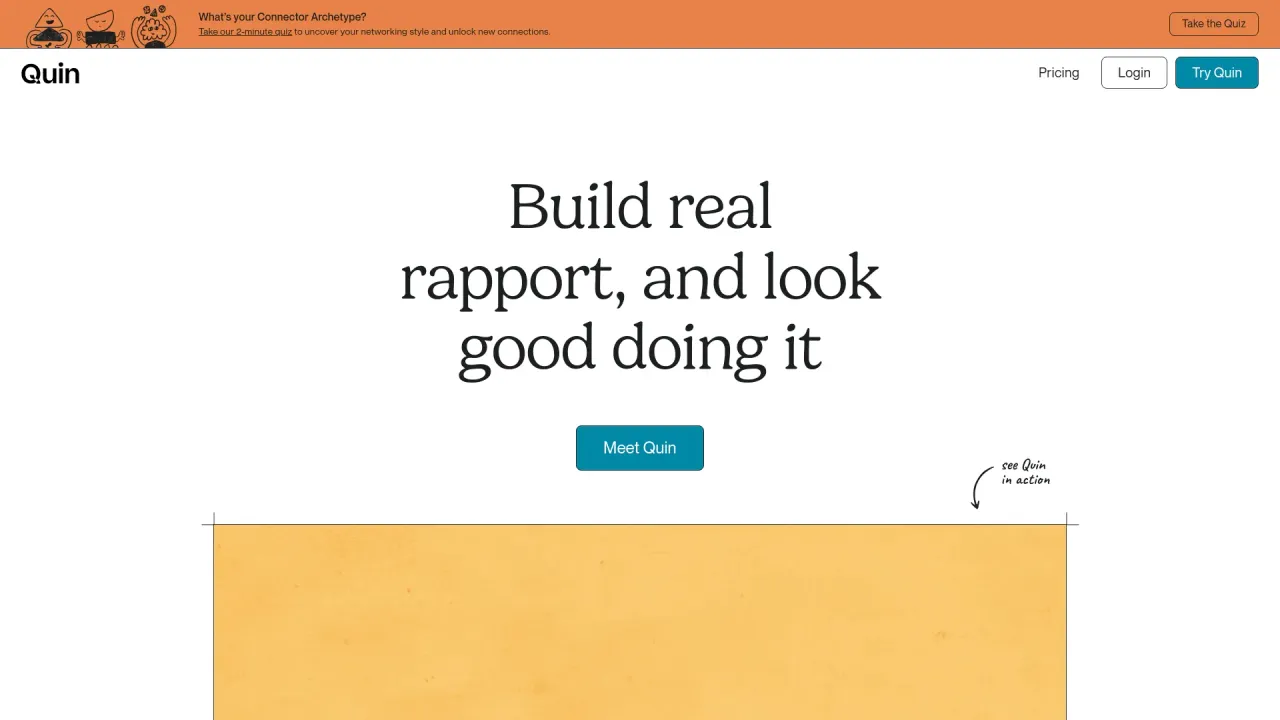Click the bowl-shaped character illustration in banner
The image size is (1280, 720).
point(101,28)
